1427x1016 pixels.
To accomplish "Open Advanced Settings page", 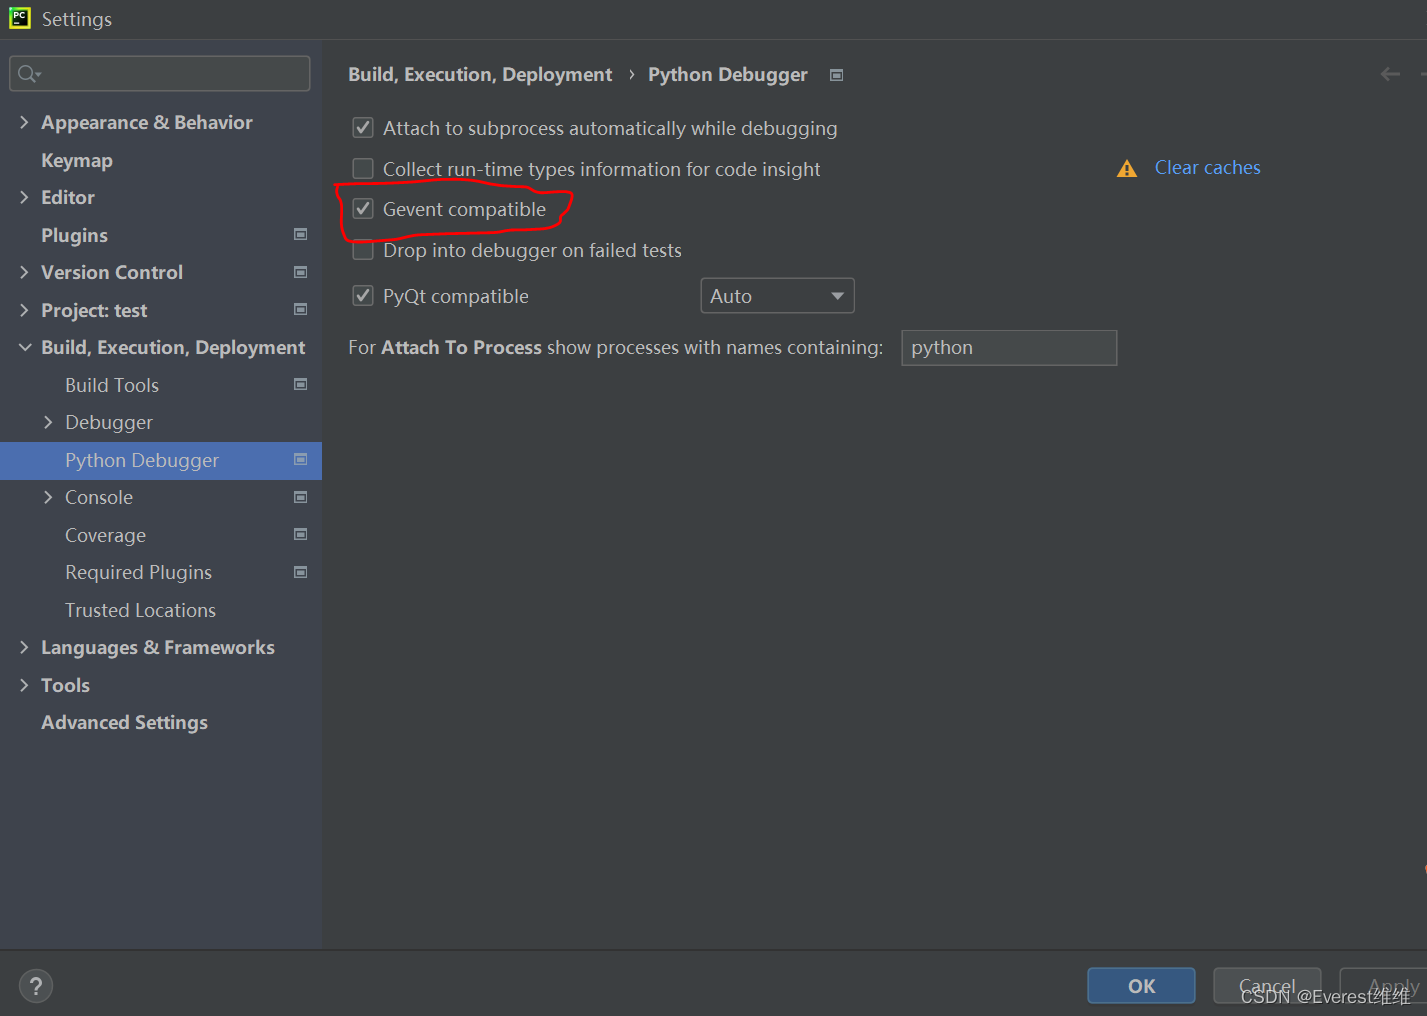I will pyautogui.click(x=124, y=722).
